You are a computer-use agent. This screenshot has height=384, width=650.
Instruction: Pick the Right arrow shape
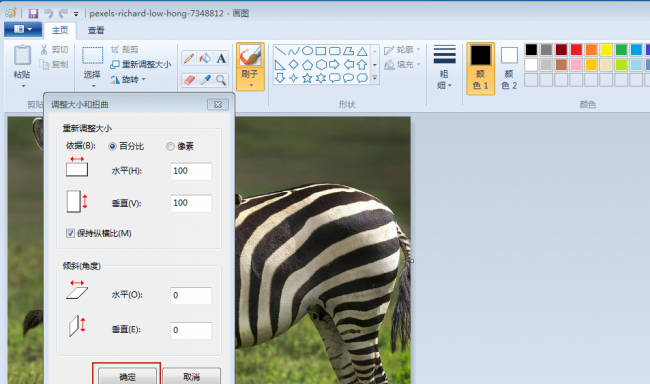click(x=335, y=65)
